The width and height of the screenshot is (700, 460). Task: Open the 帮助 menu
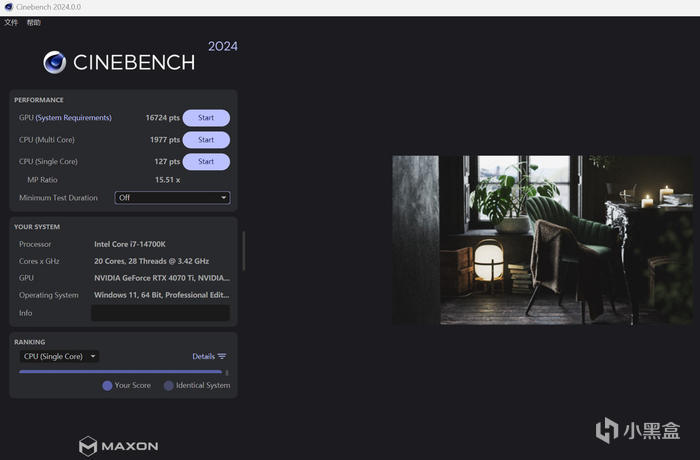click(33, 22)
